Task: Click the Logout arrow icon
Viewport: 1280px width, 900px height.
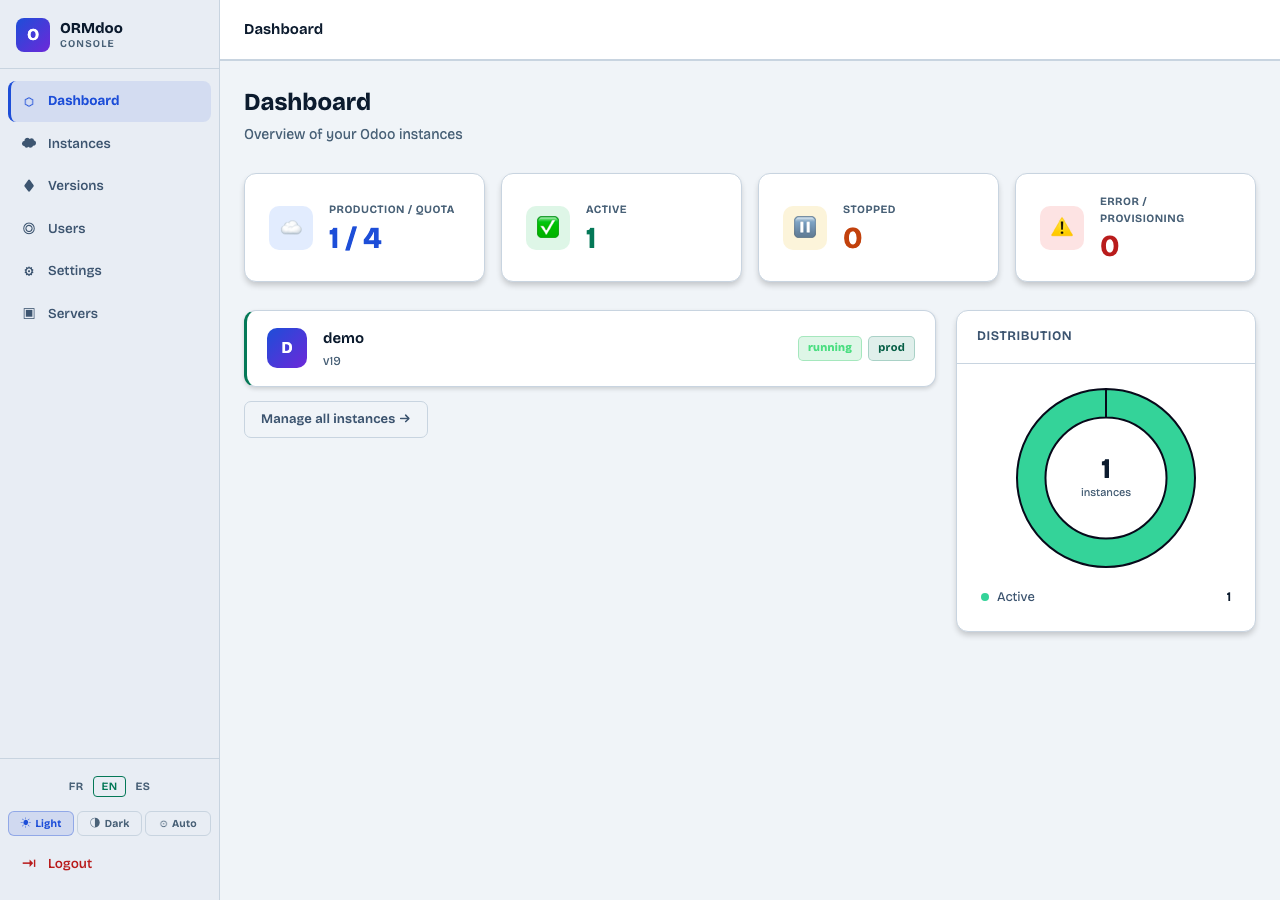Action: click(29, 863)
